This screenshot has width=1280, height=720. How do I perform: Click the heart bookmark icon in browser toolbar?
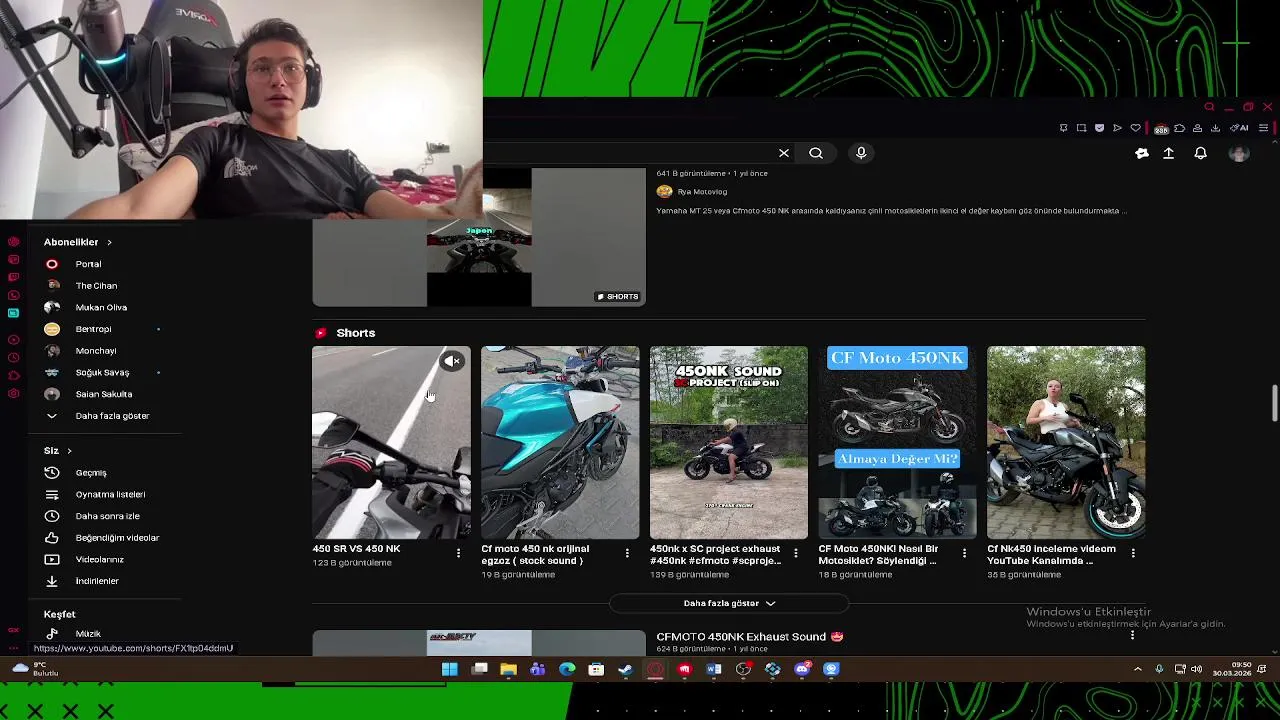1135,128
